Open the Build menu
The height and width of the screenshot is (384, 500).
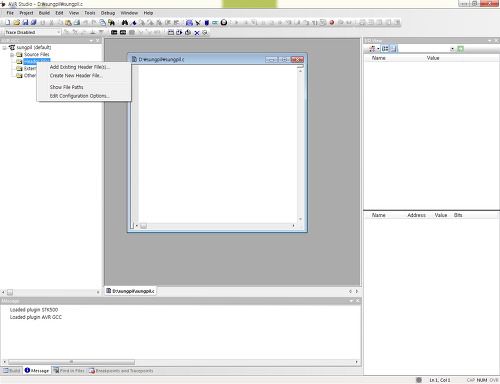click(x=44, y=13)
